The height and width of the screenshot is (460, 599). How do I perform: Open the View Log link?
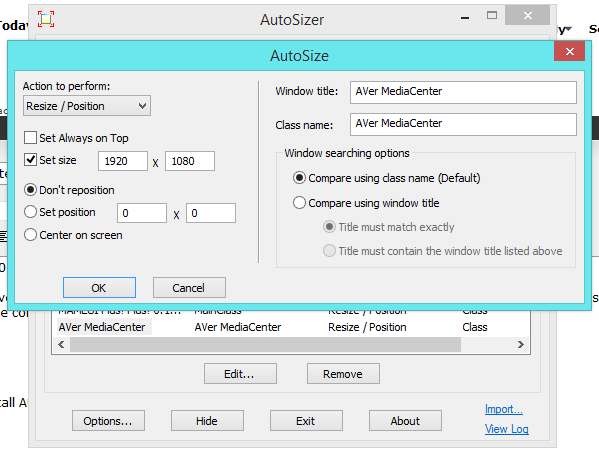pyautogui.click(x=507, y=429)
